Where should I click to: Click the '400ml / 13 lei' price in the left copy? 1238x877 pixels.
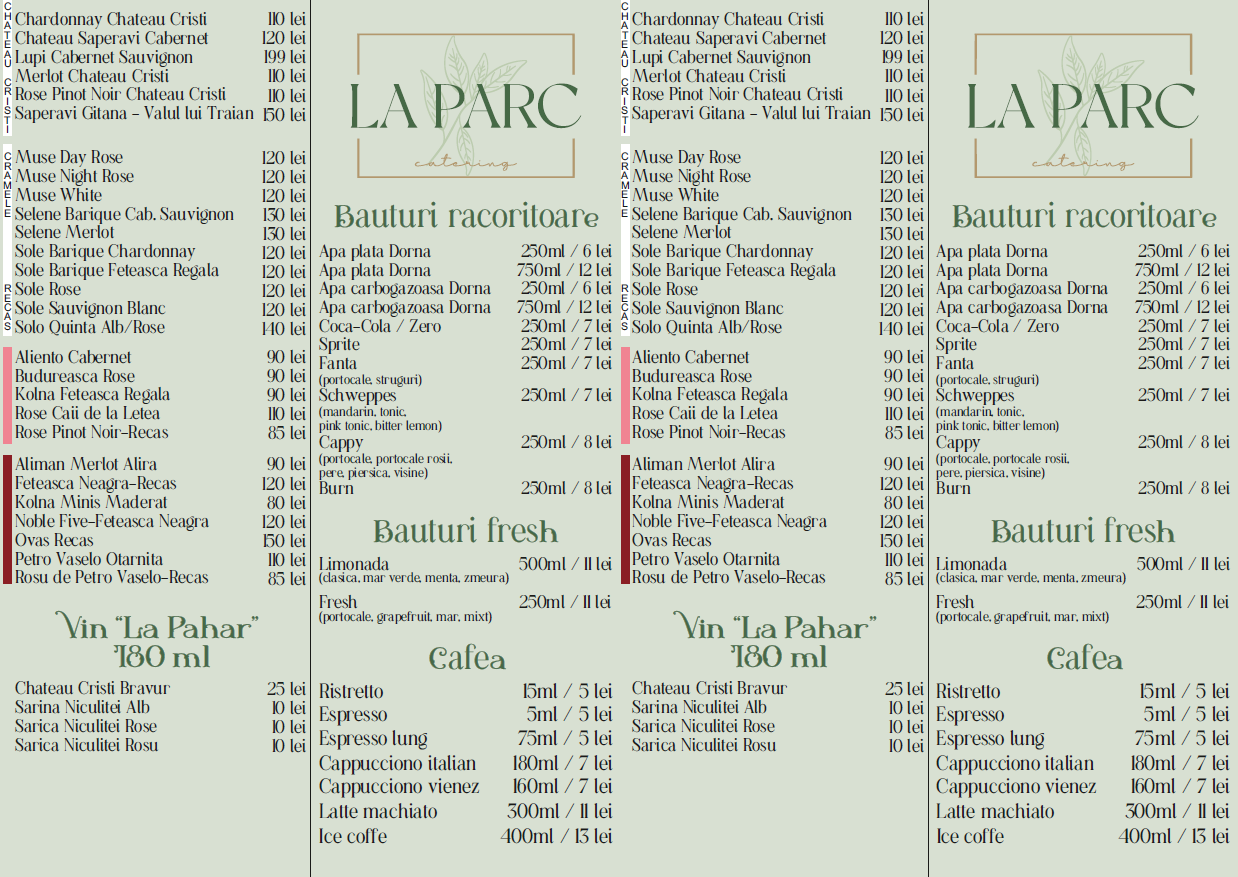point(557,836)
